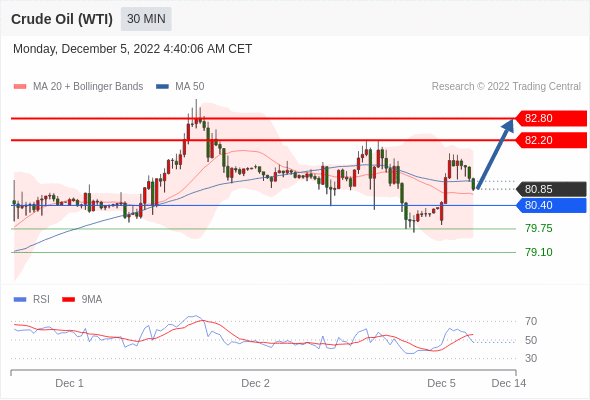Click the Crude Oil (WTI) title
The width and height of the screenshot is (590, 400).
(x=62, y=19)
